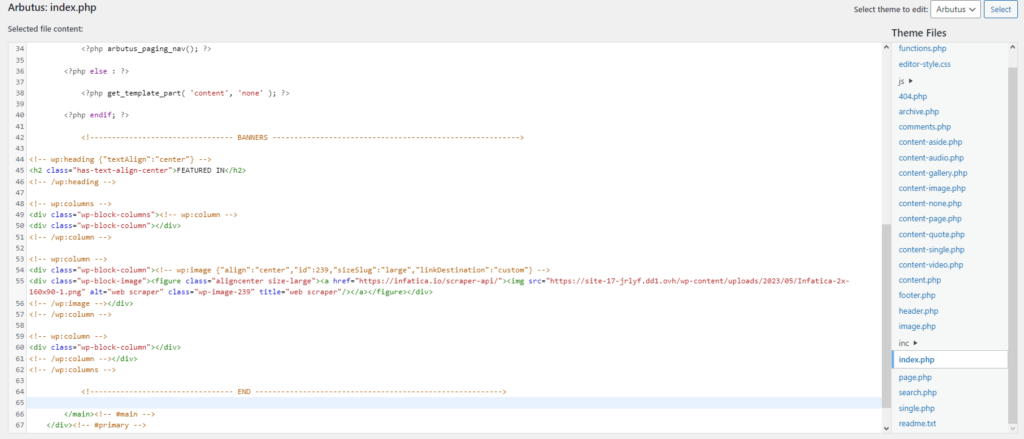Open header.php theme file
This screenshot has width=1024, height=439.
coord(918,311)
